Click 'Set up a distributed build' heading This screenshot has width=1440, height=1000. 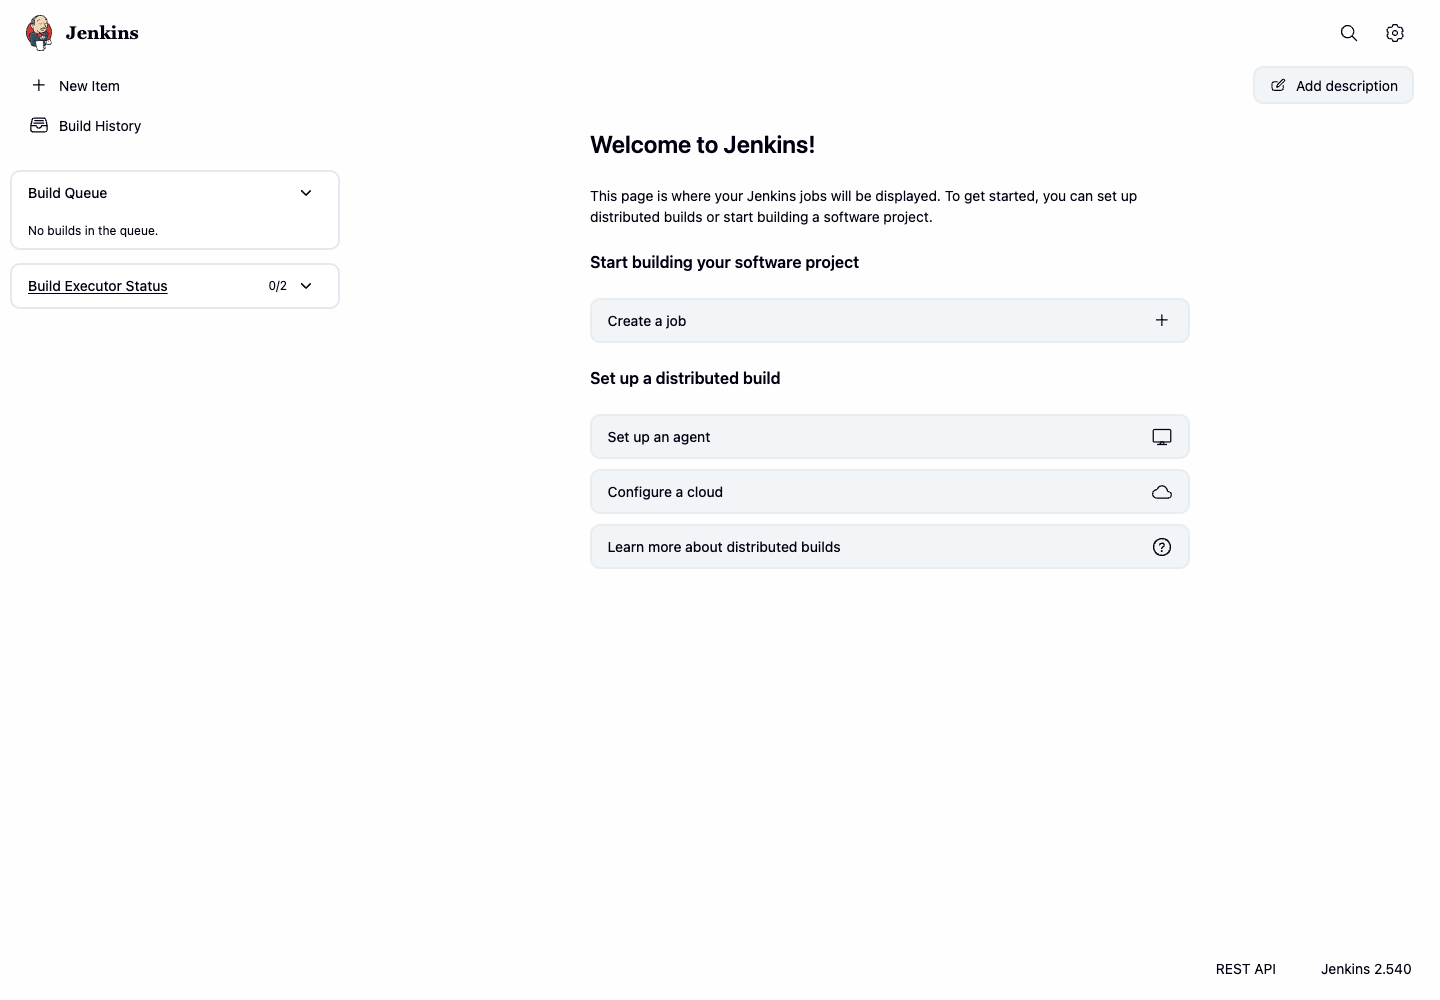[685, 378]
